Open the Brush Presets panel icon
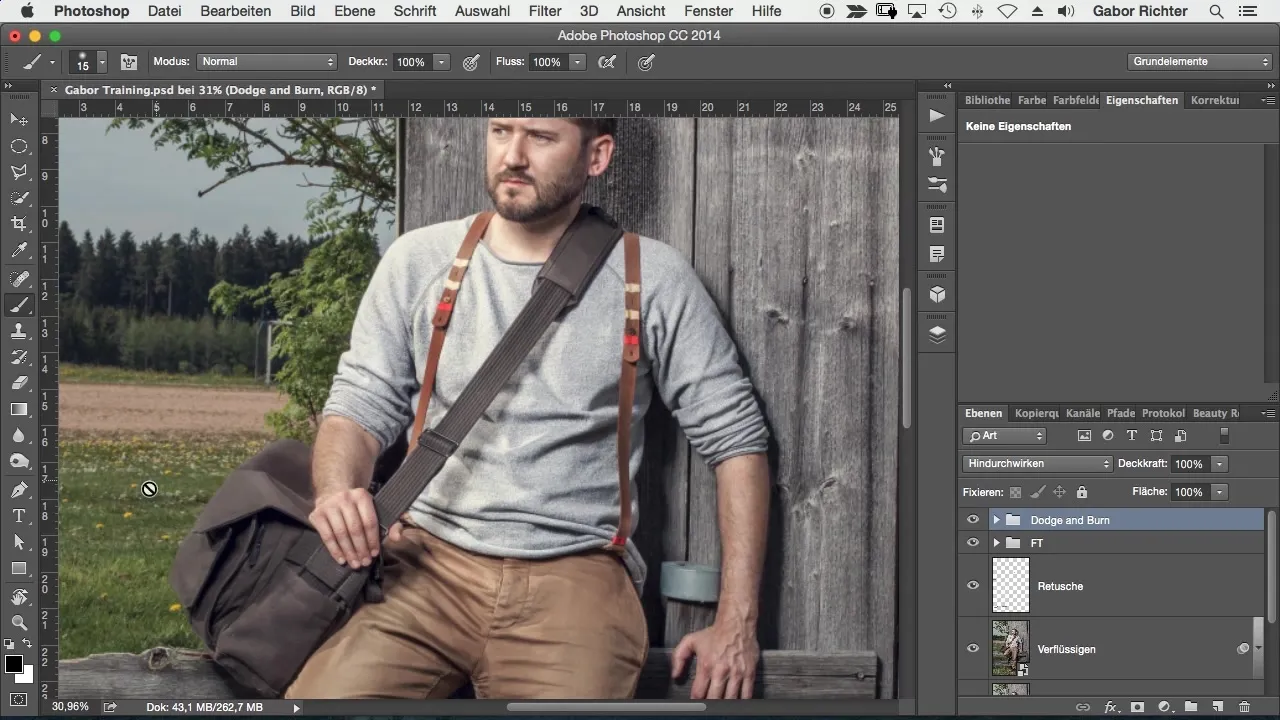 937,186
